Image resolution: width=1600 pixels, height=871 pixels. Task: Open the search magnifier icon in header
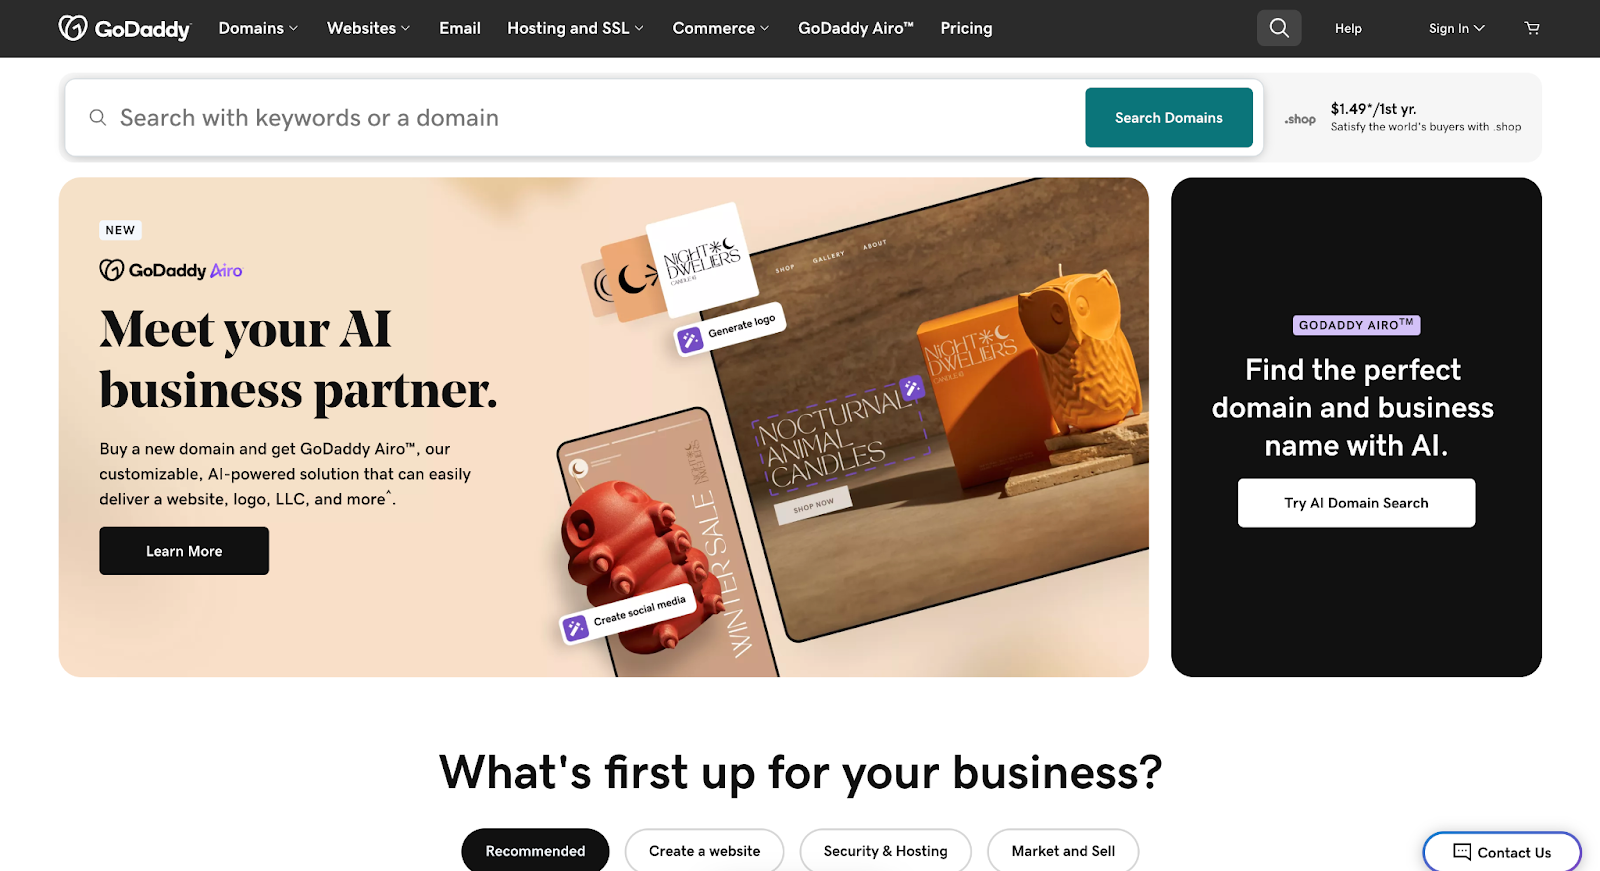1279,28
